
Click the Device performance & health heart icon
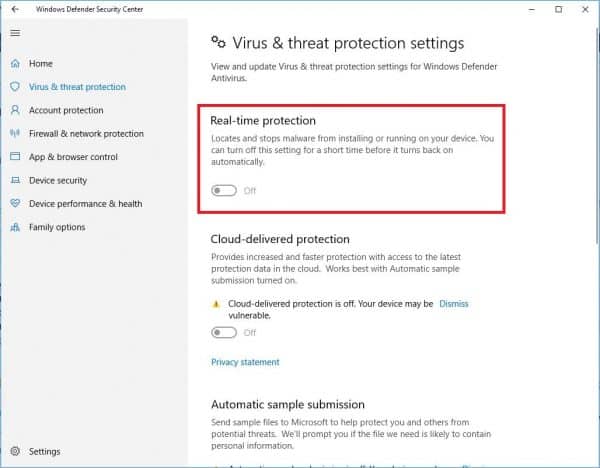pos(15,204)
